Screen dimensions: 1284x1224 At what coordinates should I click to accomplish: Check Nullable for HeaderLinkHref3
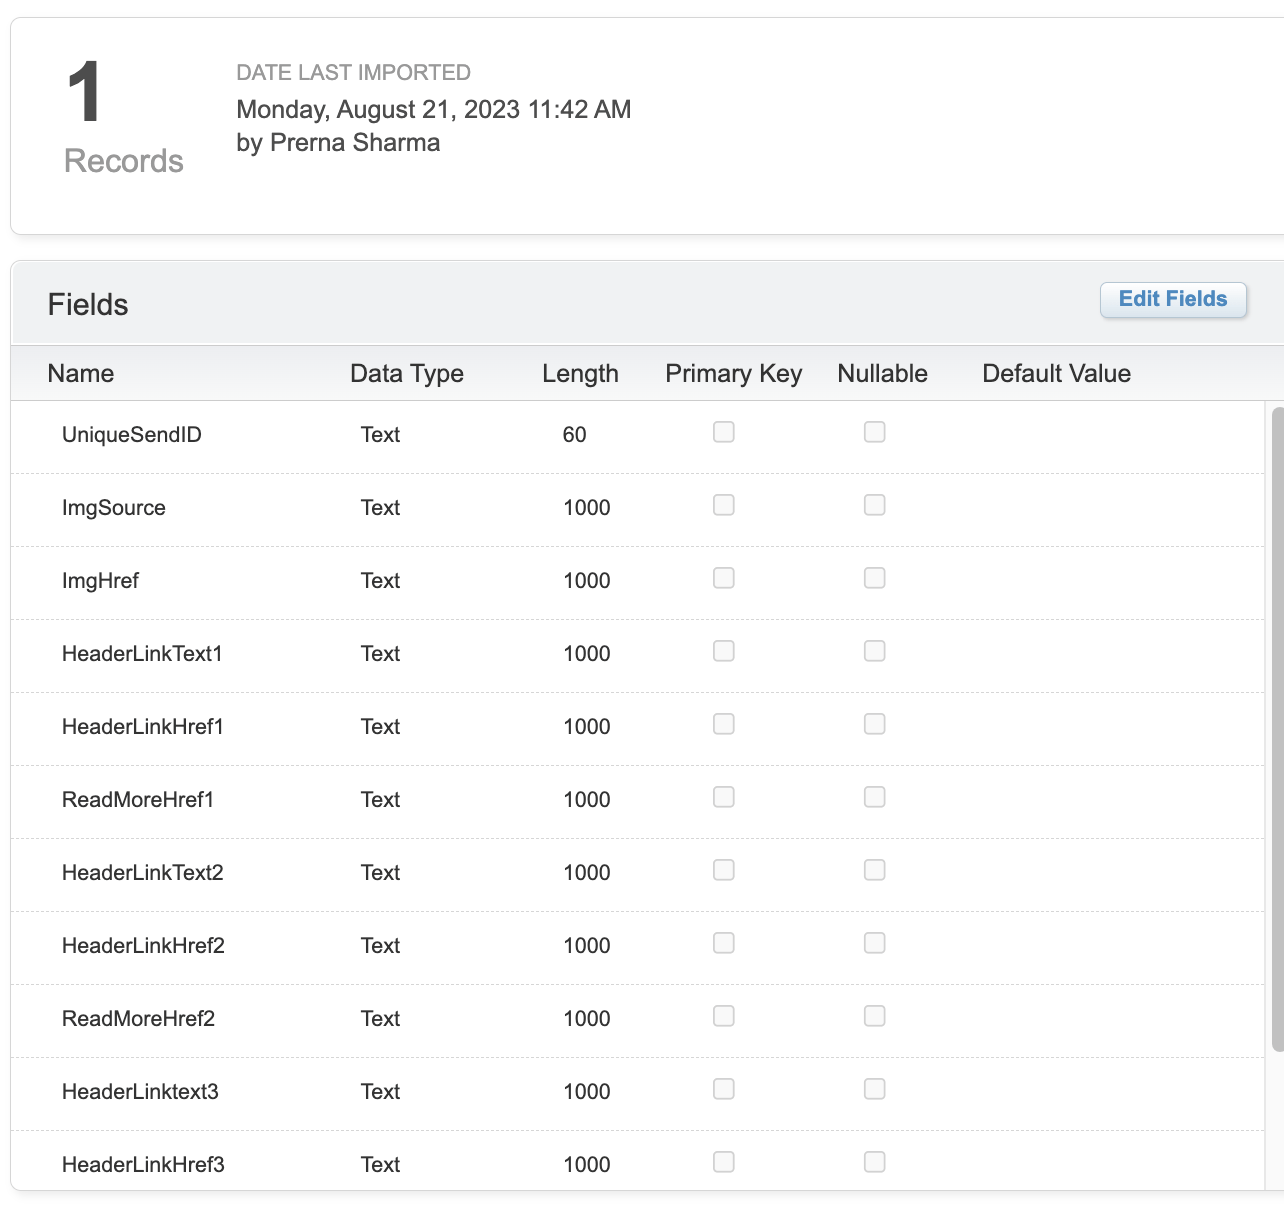(874, 1162)
